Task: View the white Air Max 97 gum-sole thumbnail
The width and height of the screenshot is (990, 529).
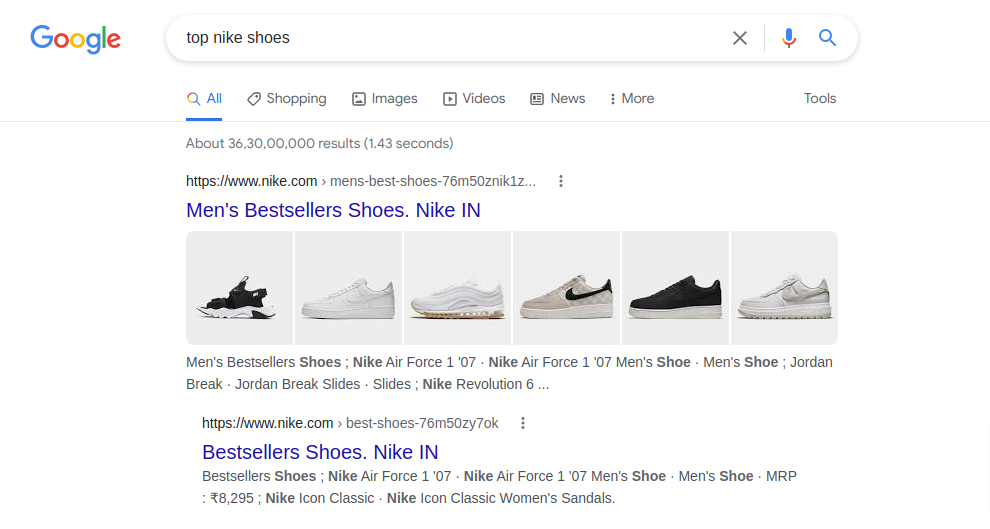Action: [458, 288]
